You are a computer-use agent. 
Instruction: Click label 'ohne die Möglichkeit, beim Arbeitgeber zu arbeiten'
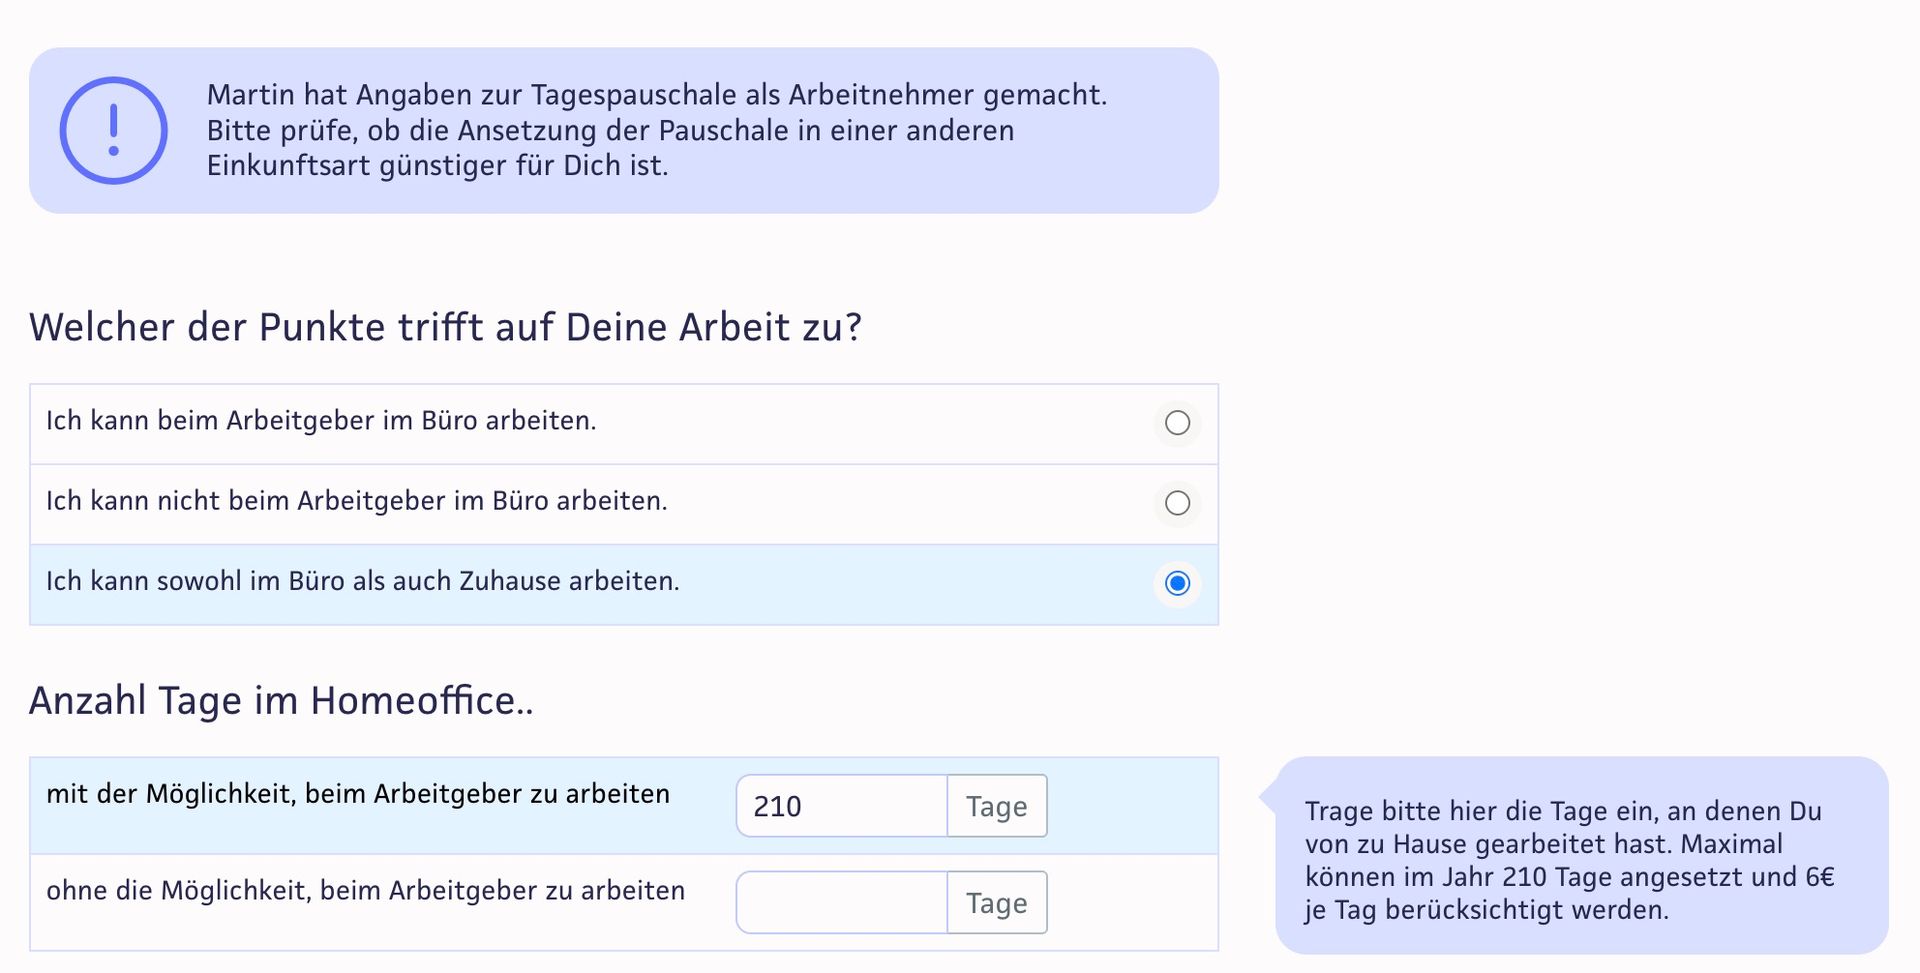click(x=366, y=891)
